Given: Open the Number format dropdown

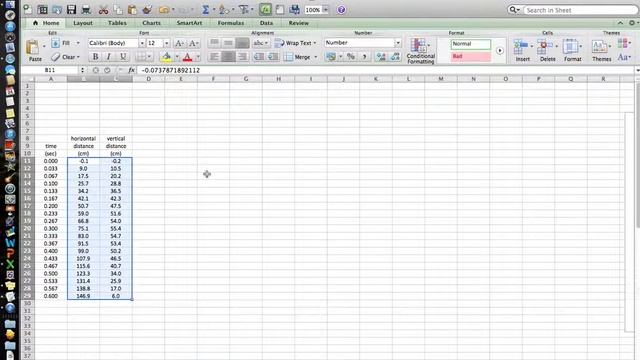Looking at the screenshot, I should pos(398,43).
